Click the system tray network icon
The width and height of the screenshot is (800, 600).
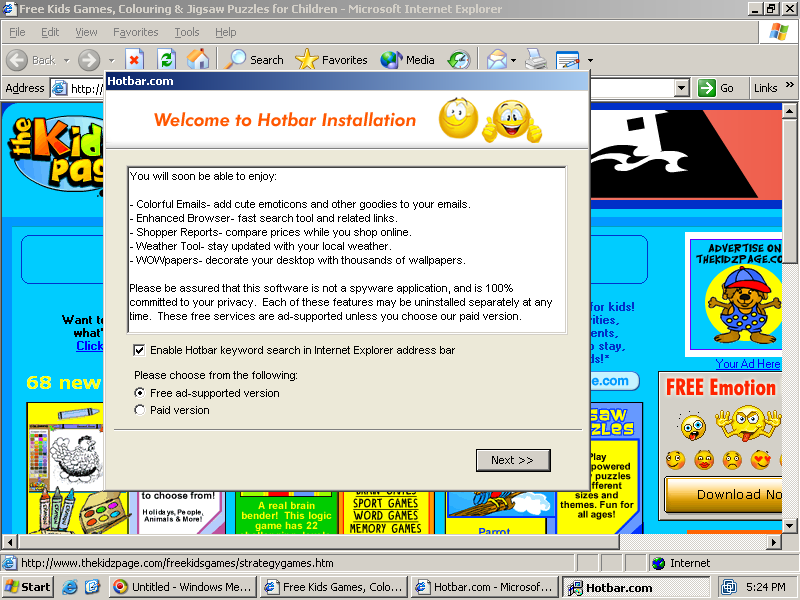729,587
